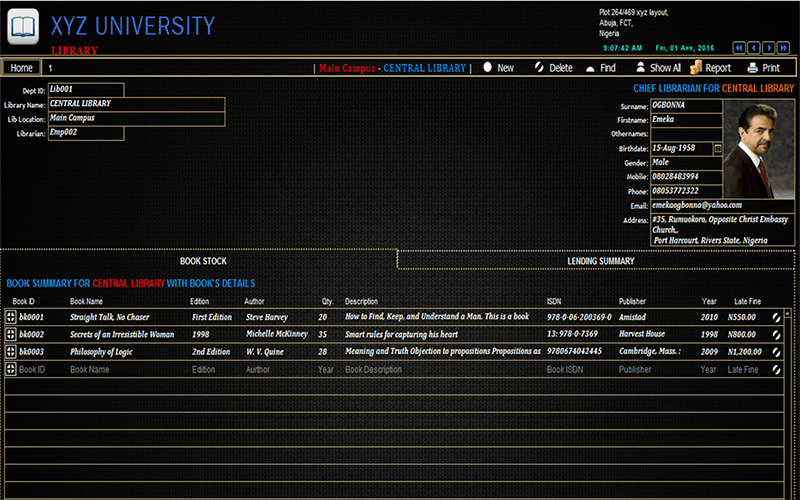Switch to the Lending Summary tab
Image resolution: width=800 pixels, height=500 pixels.
tap(600, 261)
